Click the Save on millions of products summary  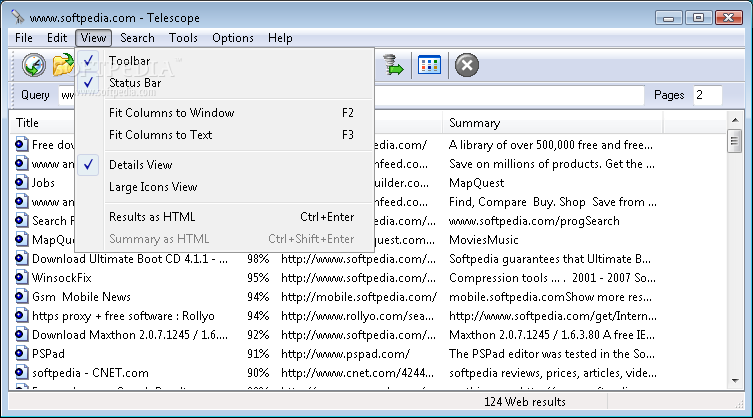[552, 164]
